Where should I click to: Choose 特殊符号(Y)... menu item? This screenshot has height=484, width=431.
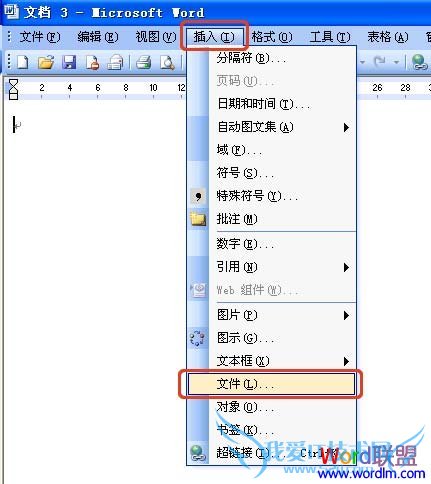[271, 196]
